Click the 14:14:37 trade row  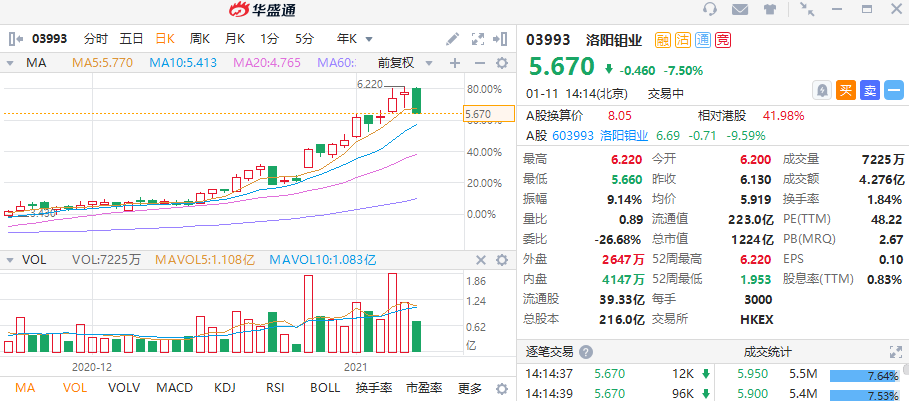[x=615, y=374]
